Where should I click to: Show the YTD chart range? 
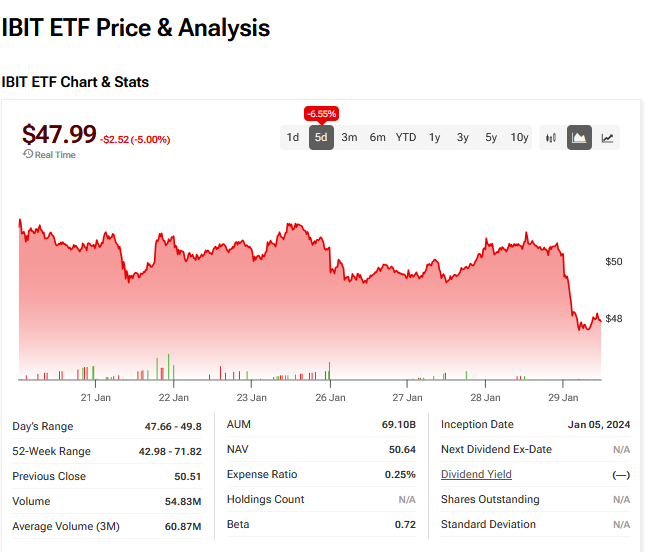406,138
